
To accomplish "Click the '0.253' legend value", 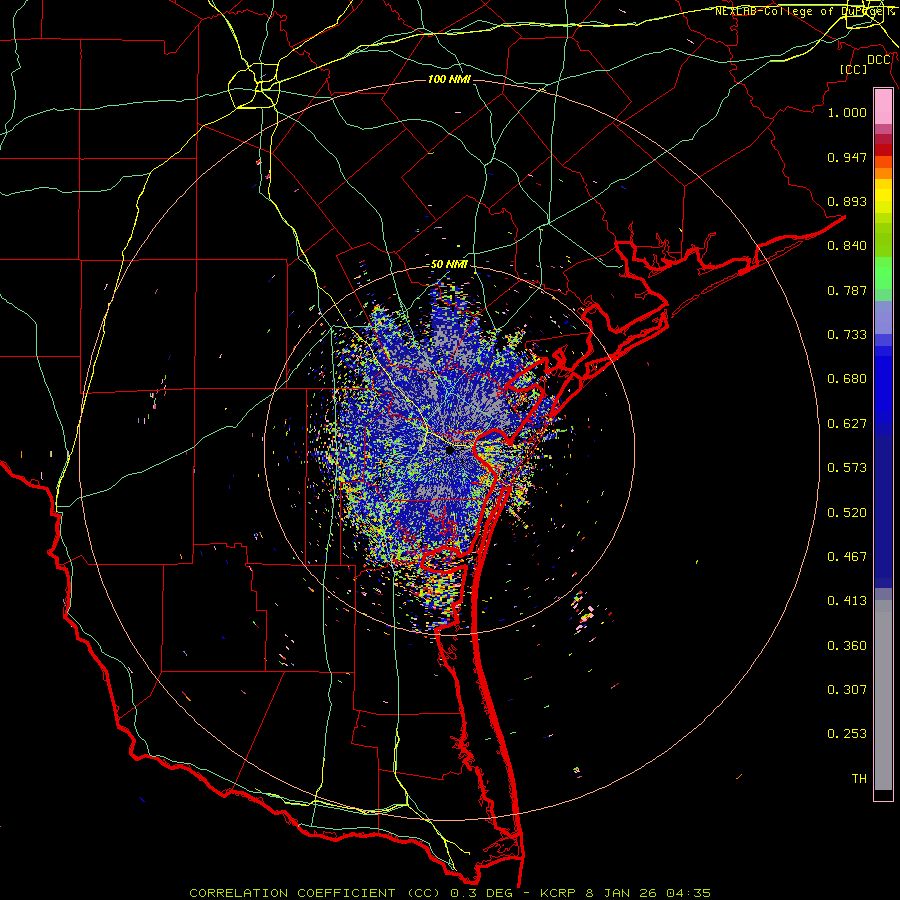I will coord(847,734).
